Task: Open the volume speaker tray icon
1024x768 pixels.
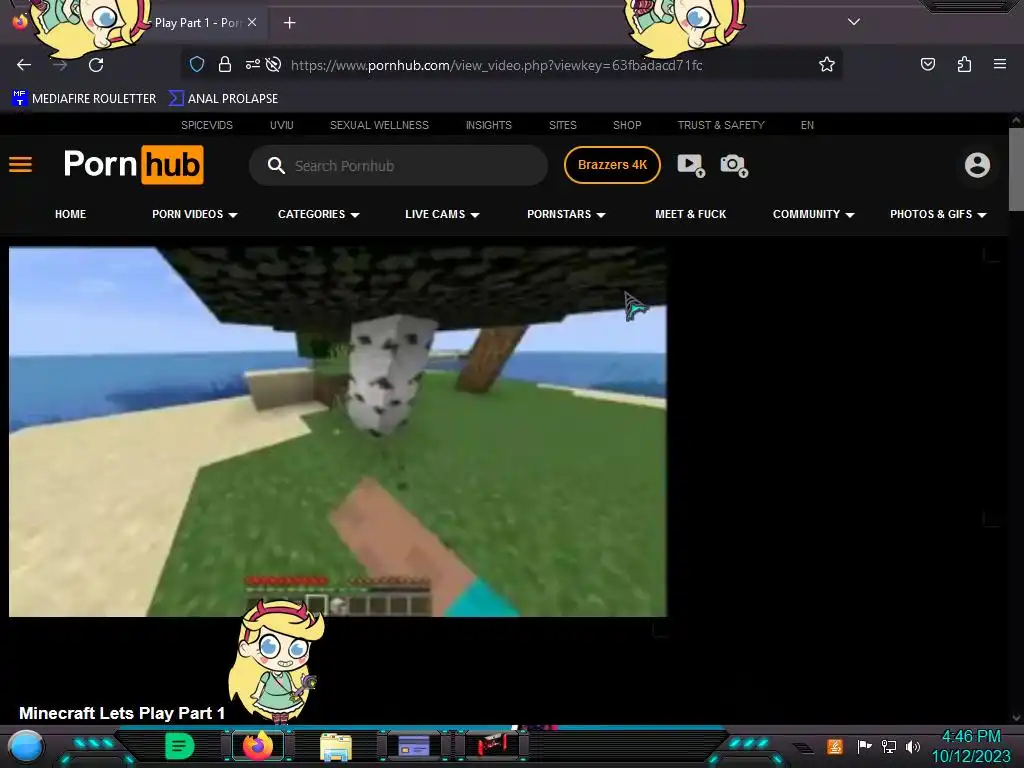Action: [x=912, y=746]
